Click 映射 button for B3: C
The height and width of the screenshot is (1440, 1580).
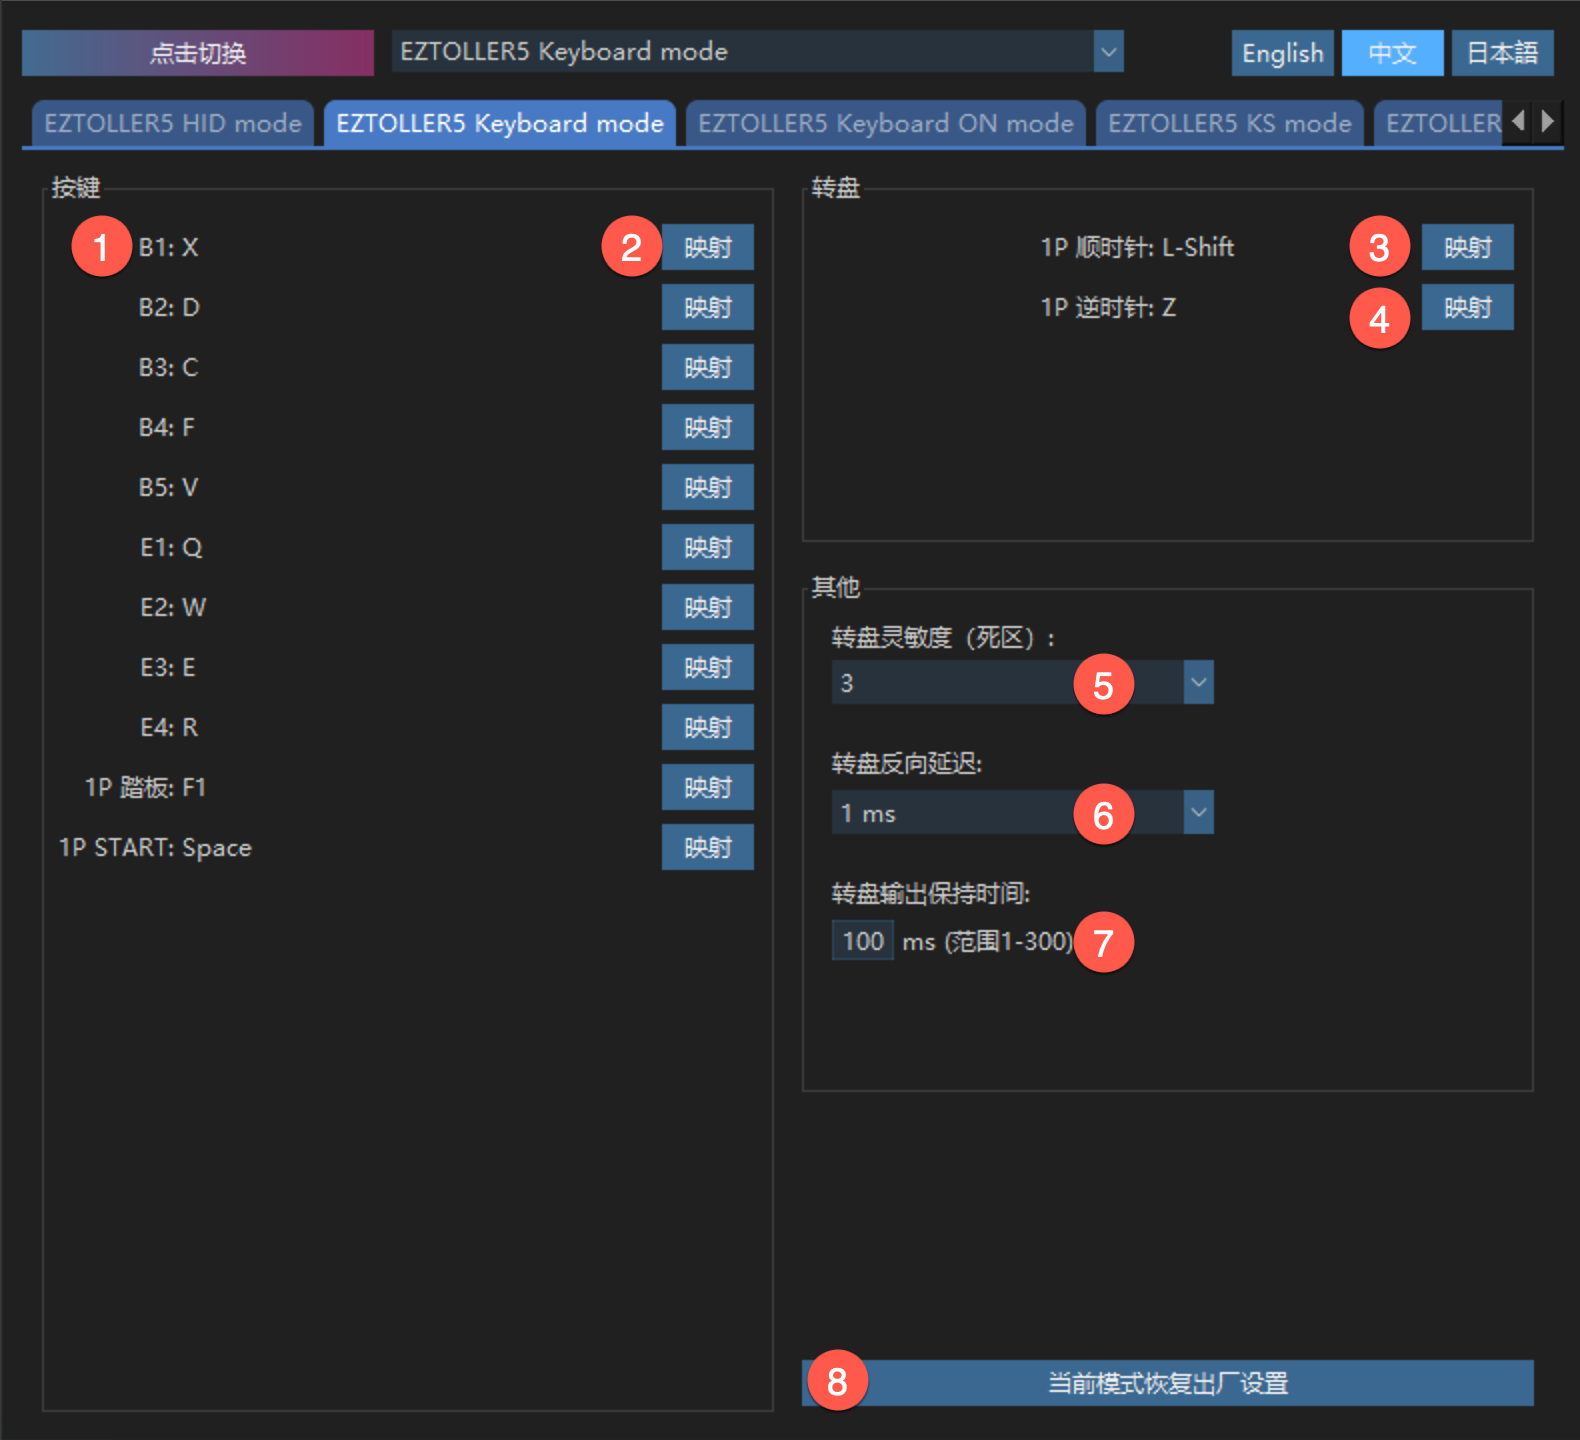coord(708,367)
